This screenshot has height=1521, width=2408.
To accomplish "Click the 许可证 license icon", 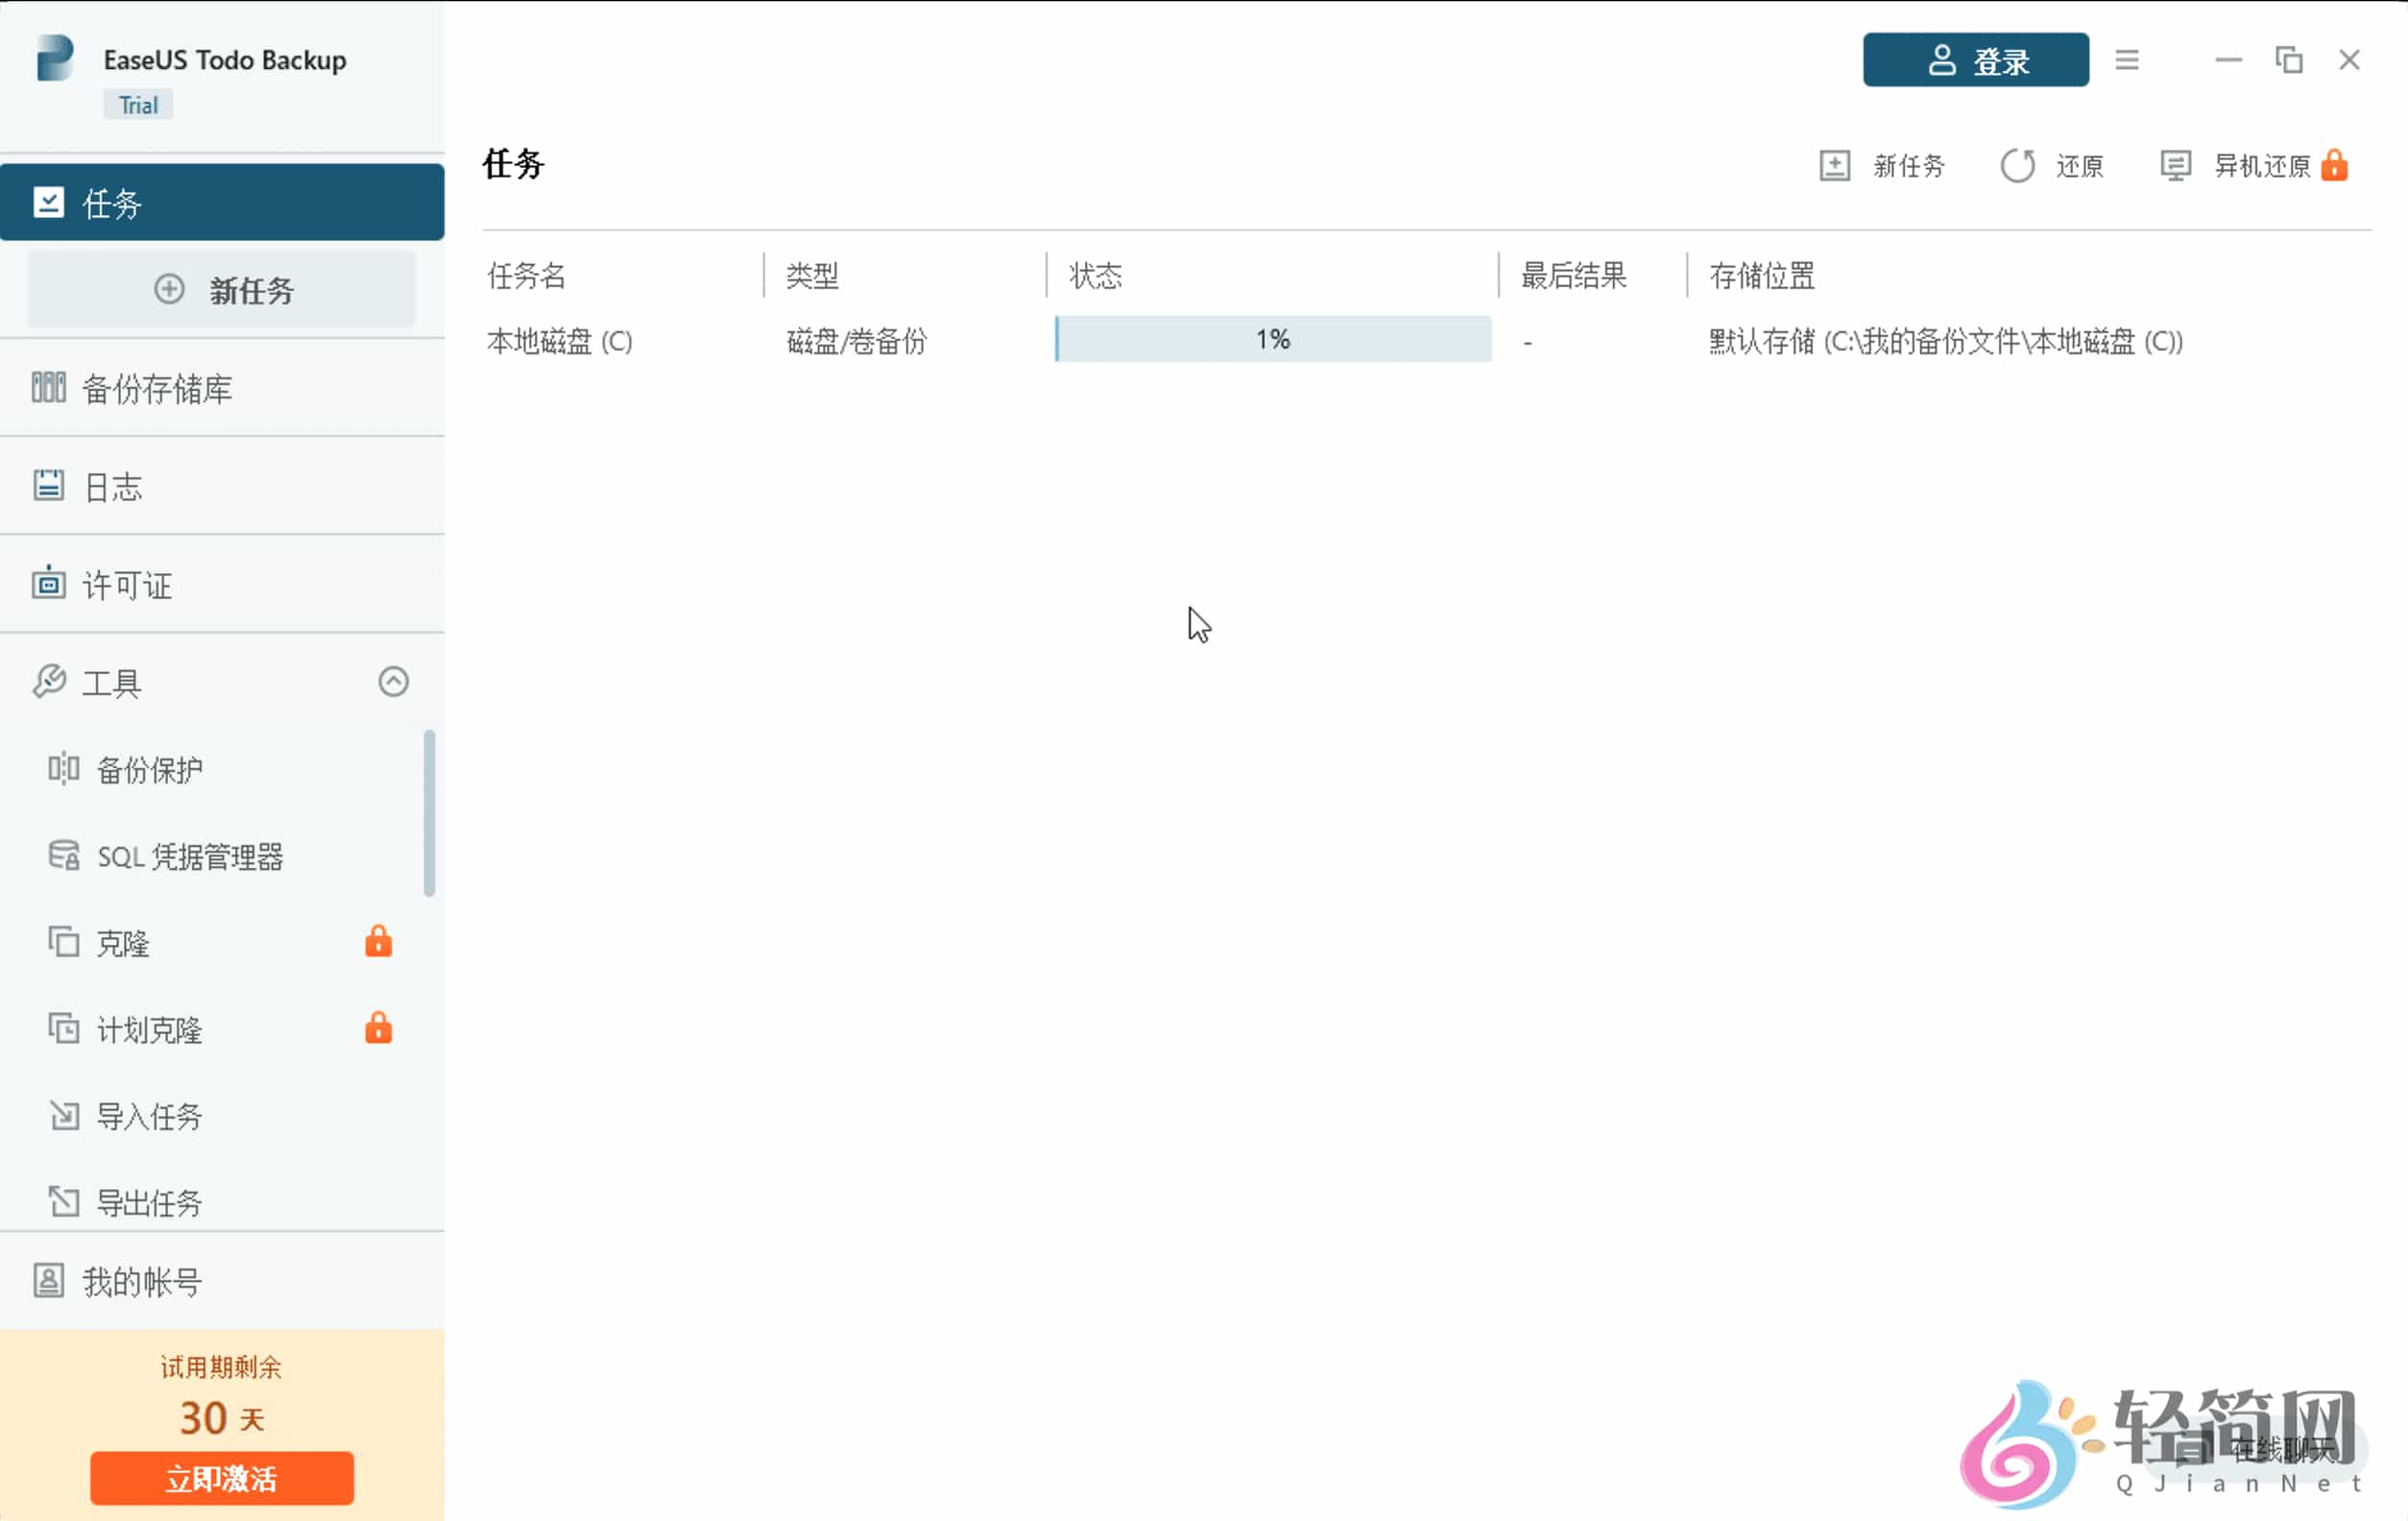I will tap(48, 583).
